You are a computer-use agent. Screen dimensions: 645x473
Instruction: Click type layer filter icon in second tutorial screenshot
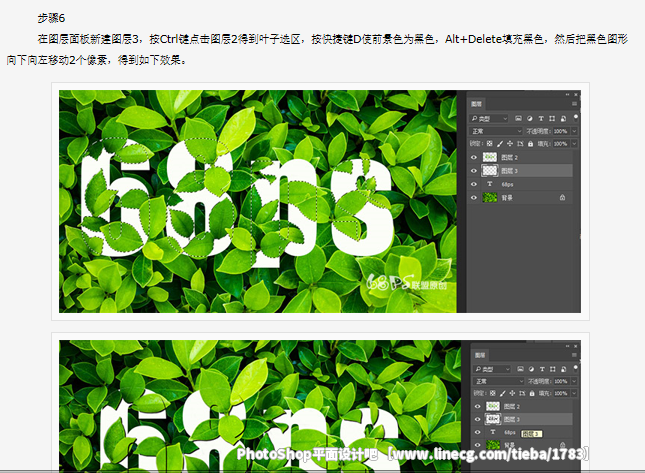pos(542,369)
